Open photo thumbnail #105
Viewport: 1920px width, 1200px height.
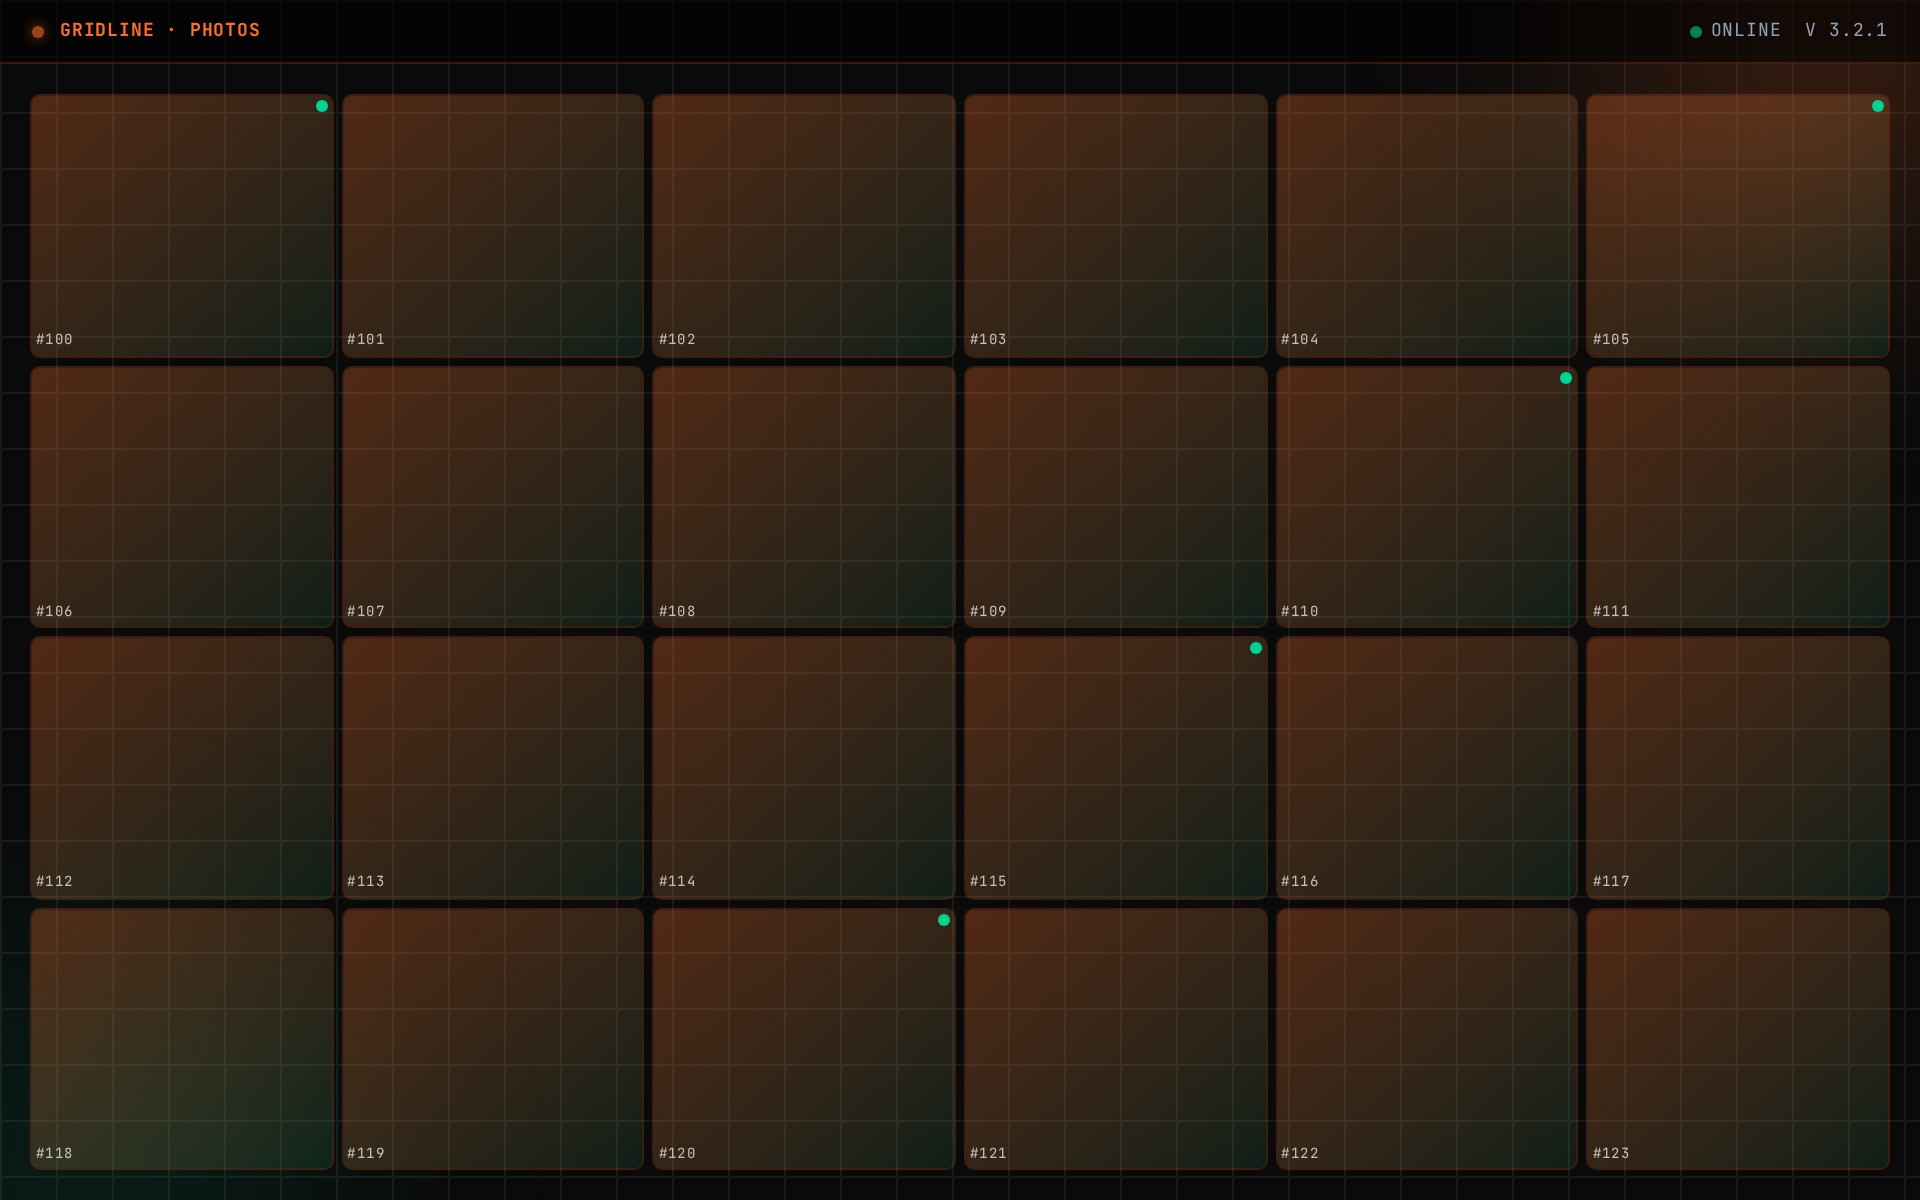[x=1738, y=226]
